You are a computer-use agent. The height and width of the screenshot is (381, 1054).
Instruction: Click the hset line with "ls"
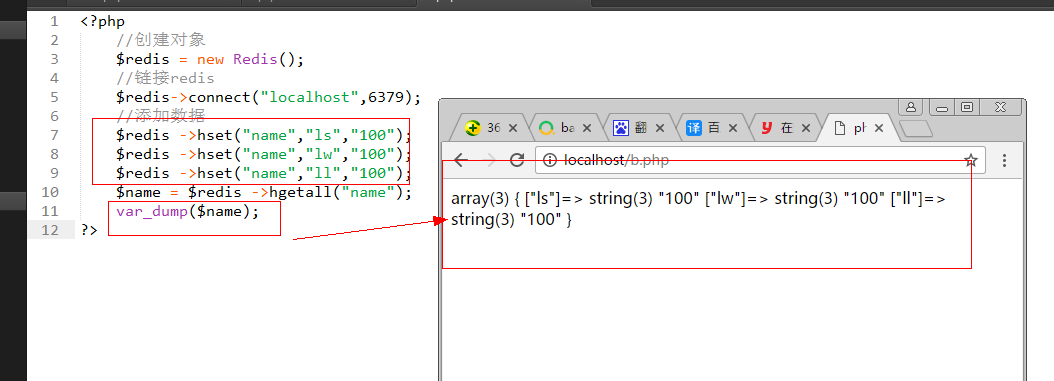(264, 135)
